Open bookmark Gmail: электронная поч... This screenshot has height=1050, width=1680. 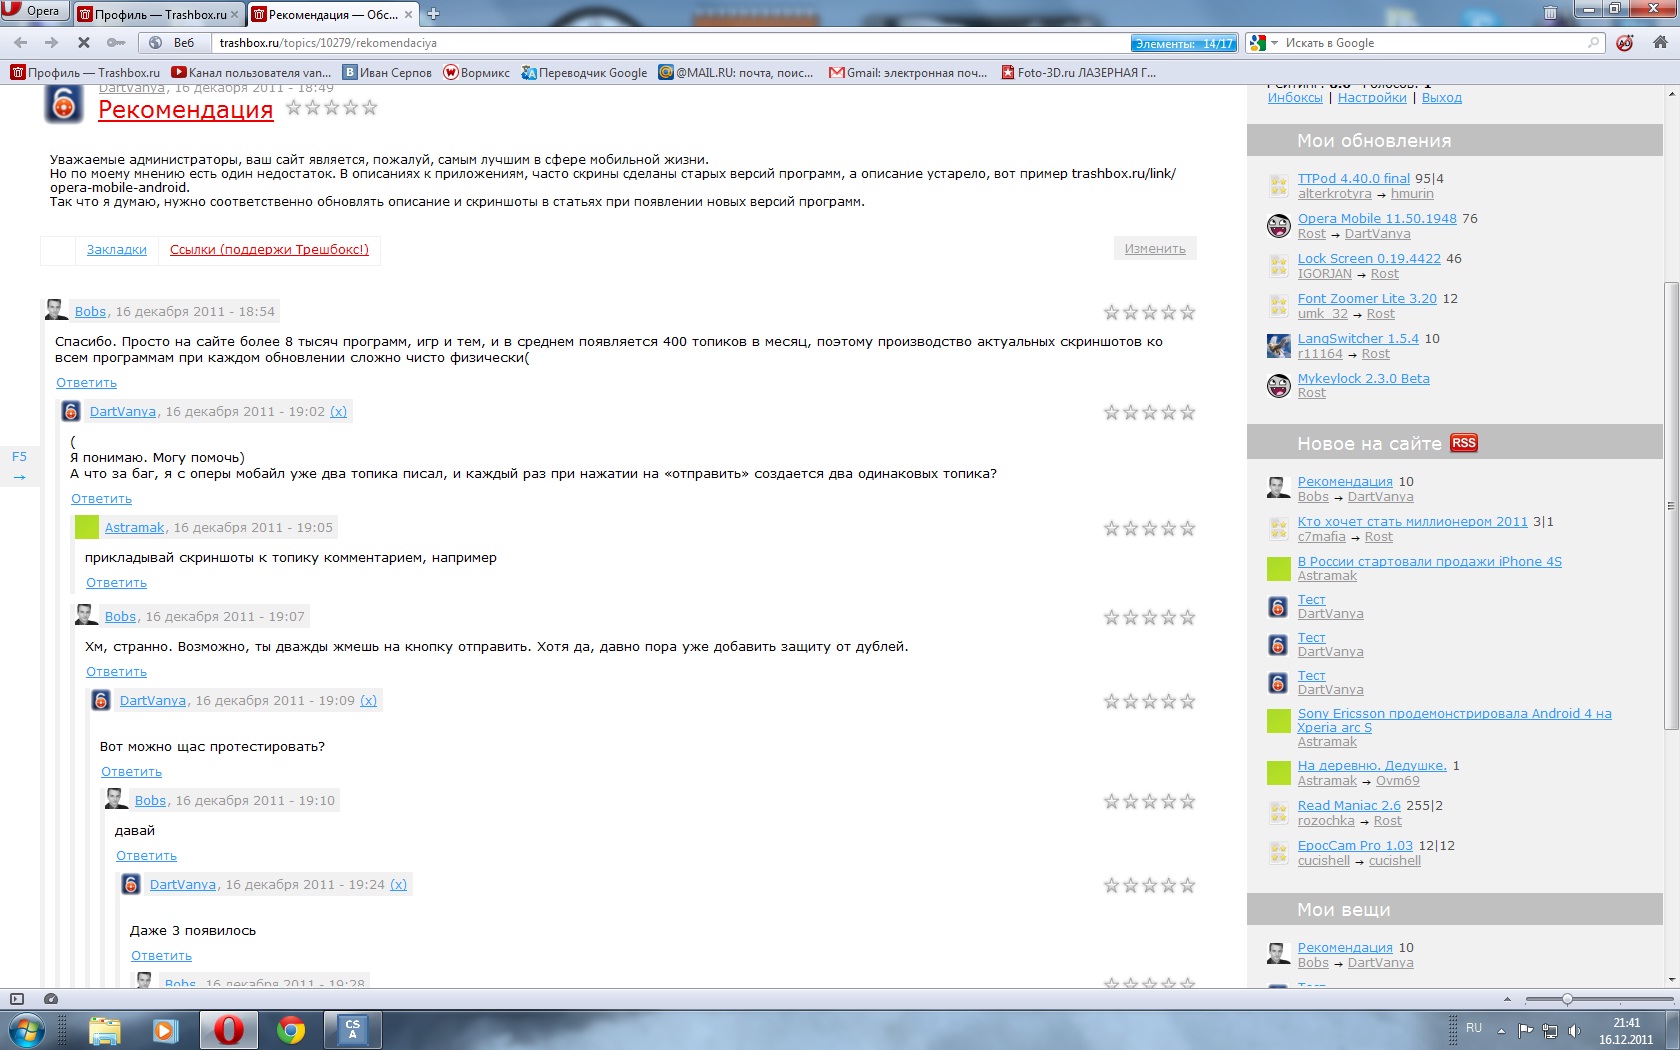tap(908, 72)
